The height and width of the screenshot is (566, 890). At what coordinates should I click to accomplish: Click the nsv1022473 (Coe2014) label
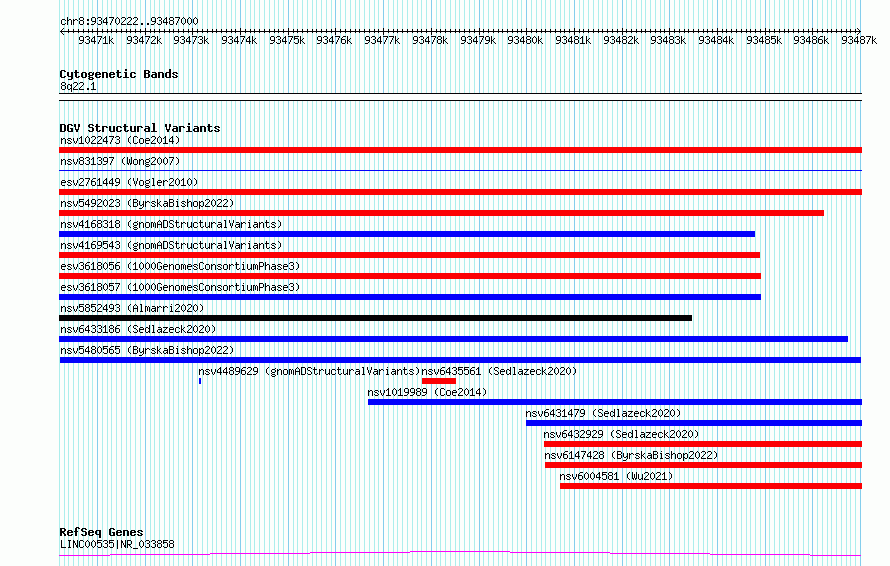(120, 140)
